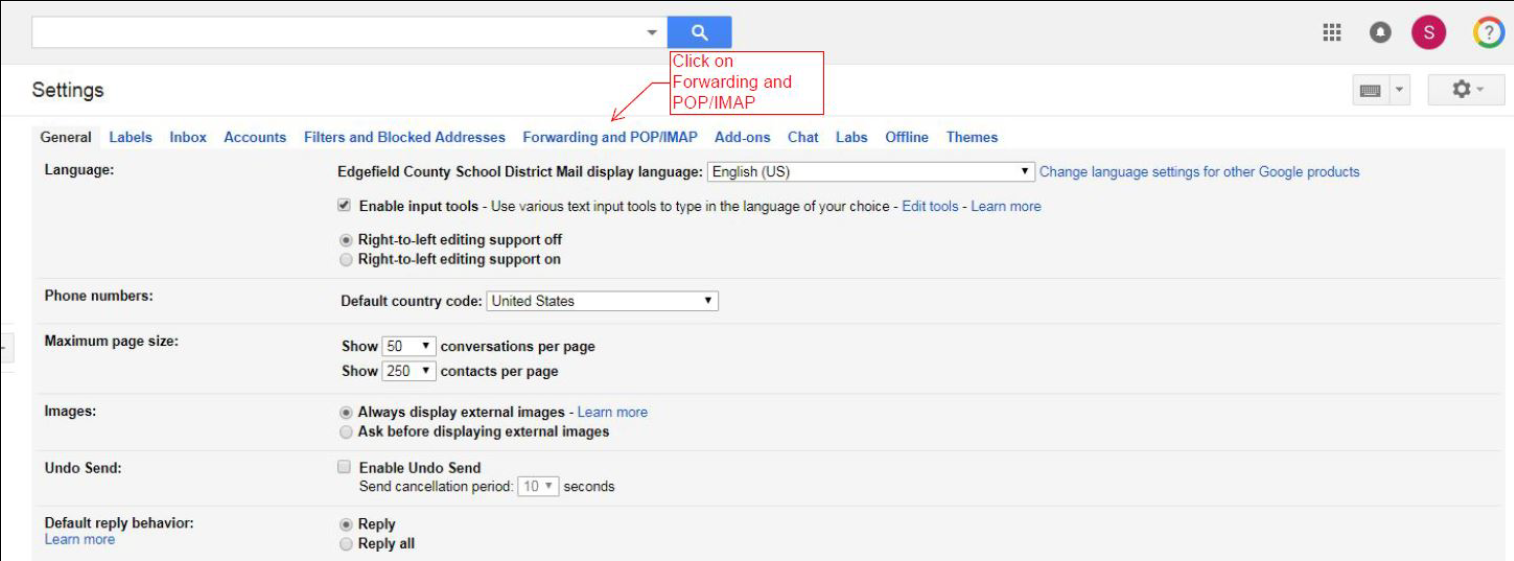
Task: Open the settings gear menu
Action: [x=1466, y=90]
